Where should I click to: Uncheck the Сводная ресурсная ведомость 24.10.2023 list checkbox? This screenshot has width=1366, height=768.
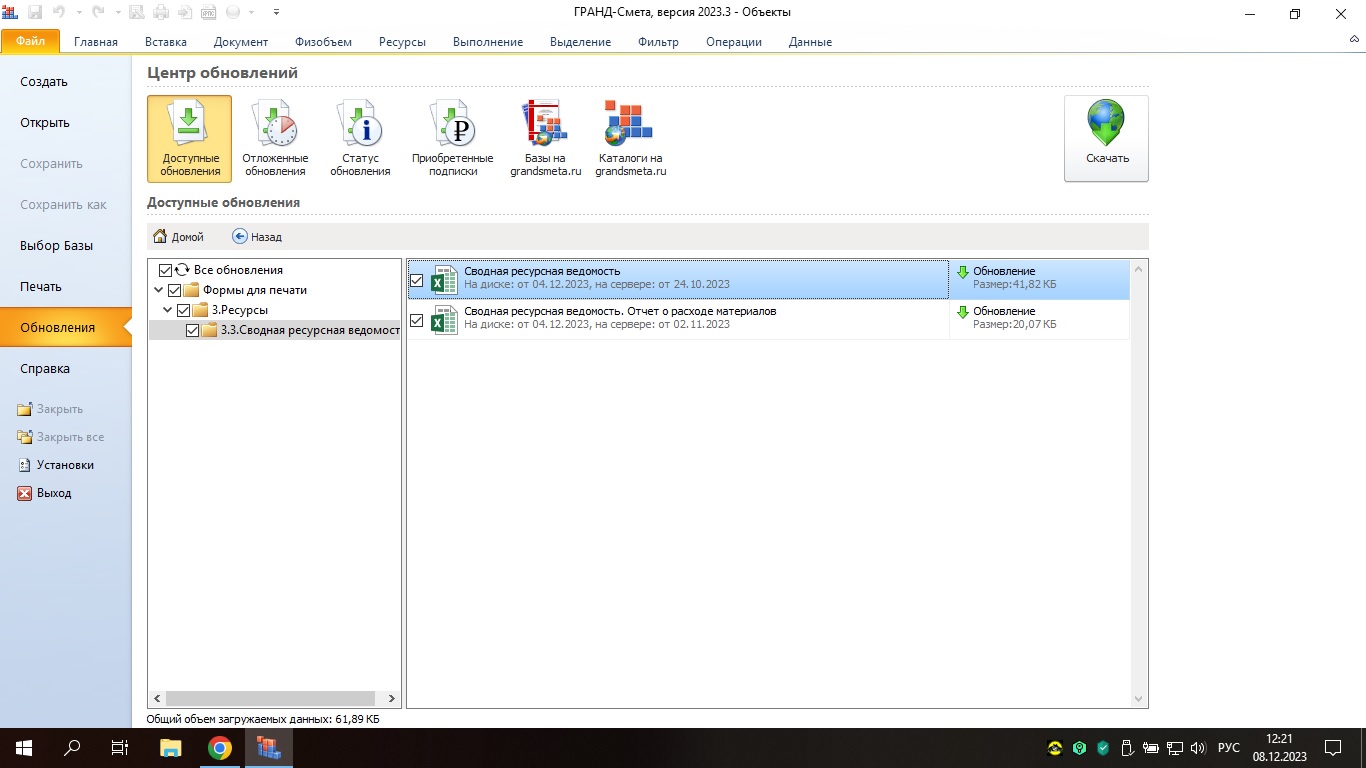tap(417, 281)
